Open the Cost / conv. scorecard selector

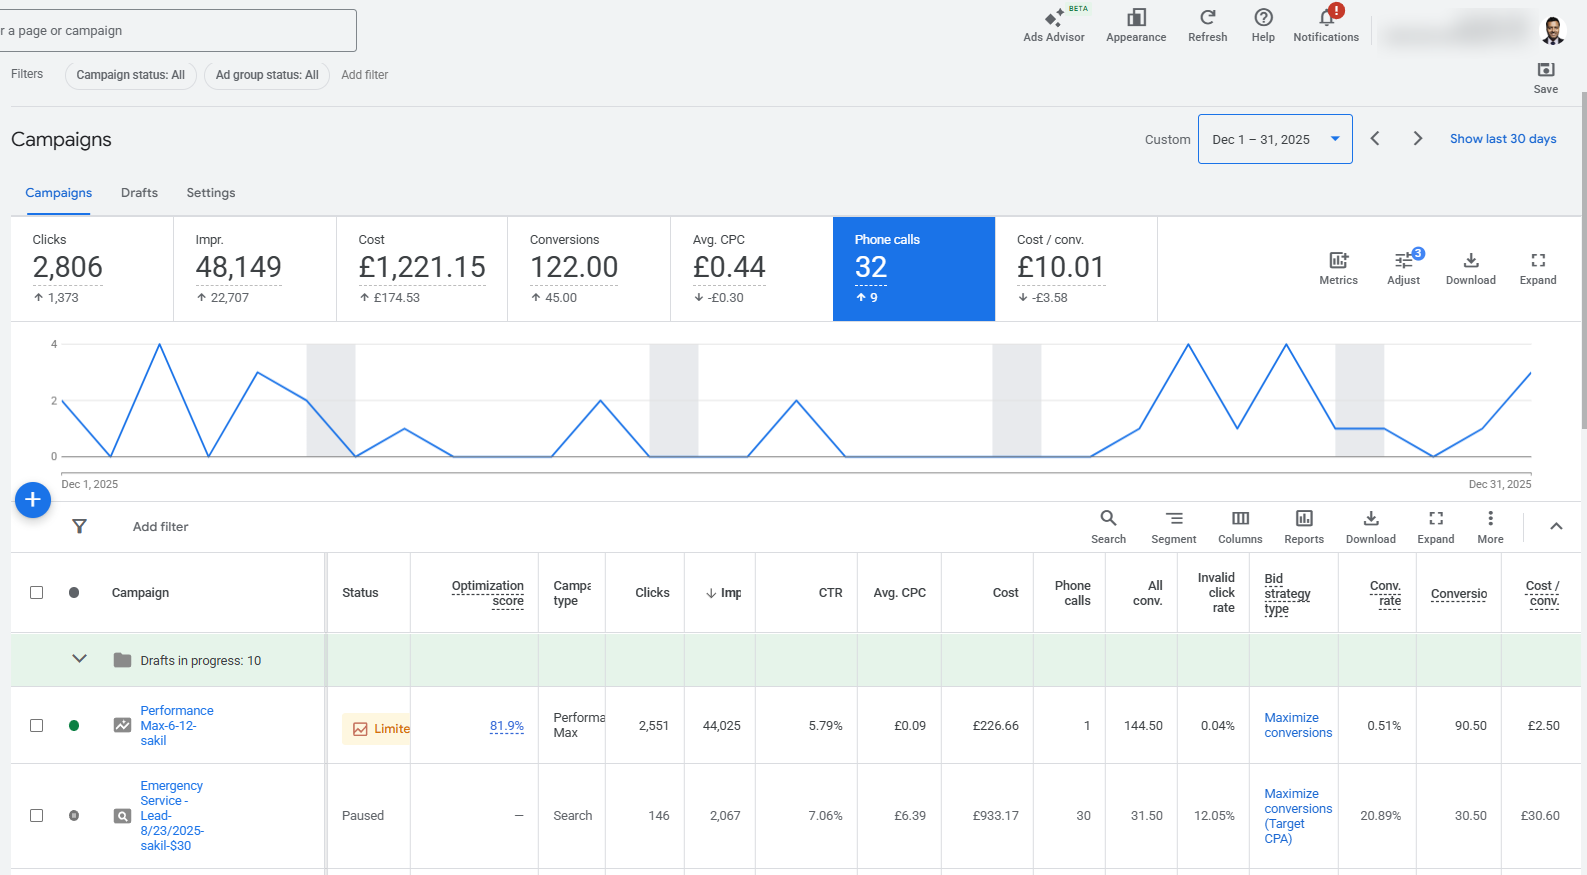point(1077,269)
